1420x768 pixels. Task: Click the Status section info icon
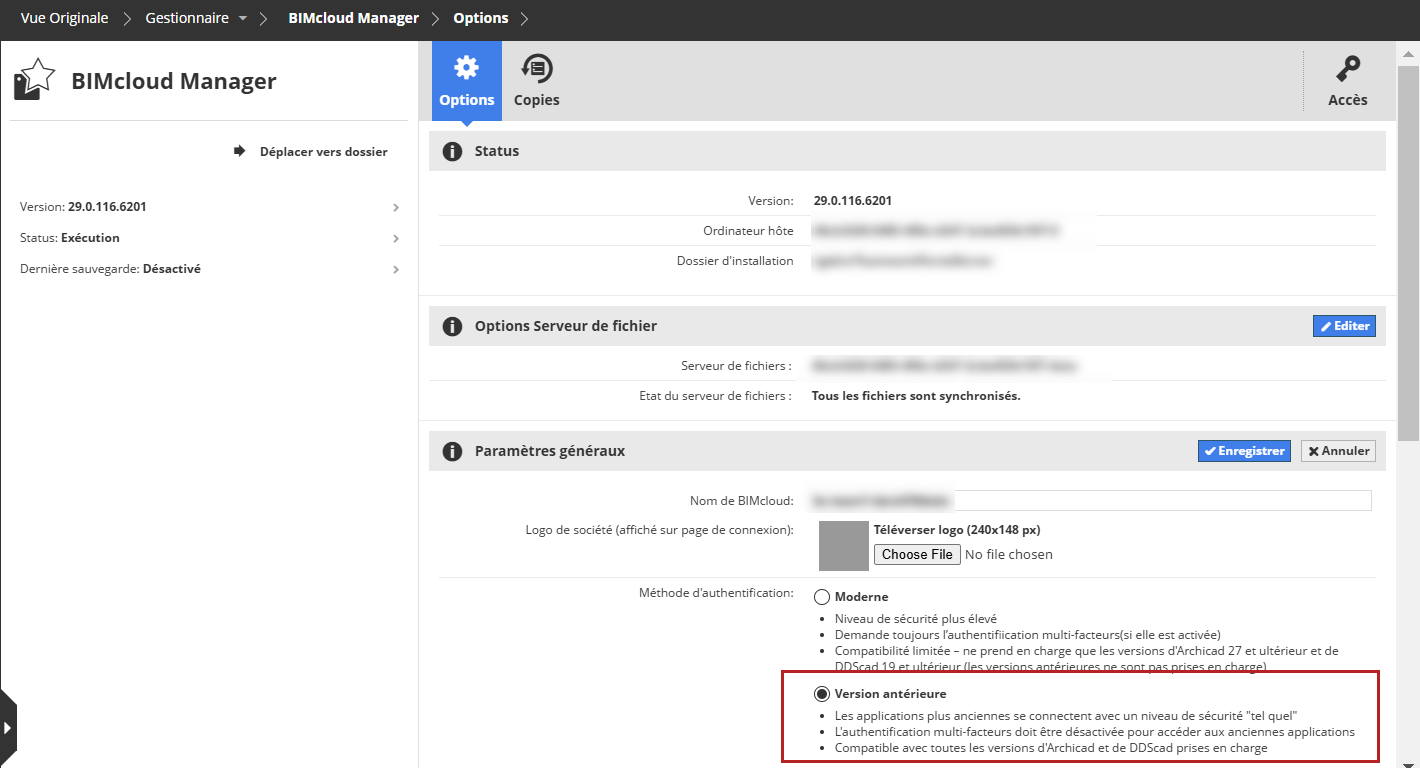[452, 151]
